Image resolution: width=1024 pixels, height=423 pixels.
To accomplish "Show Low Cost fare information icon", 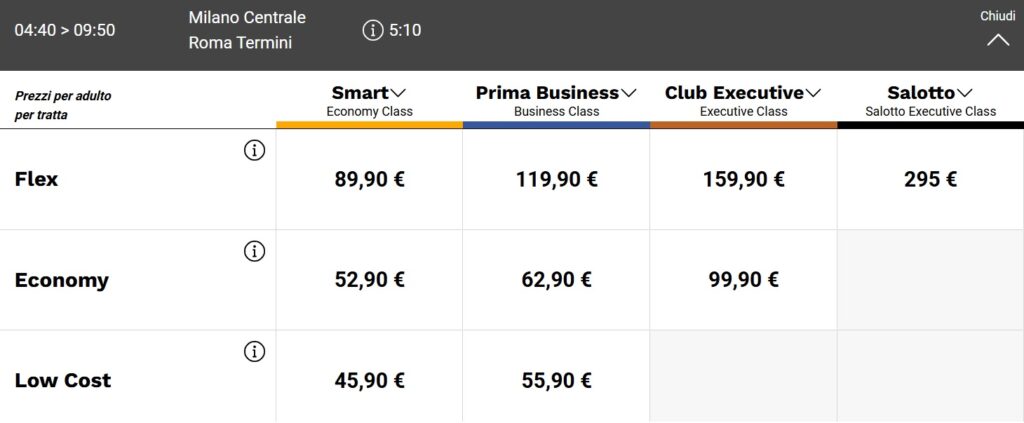I will [254, 352].
